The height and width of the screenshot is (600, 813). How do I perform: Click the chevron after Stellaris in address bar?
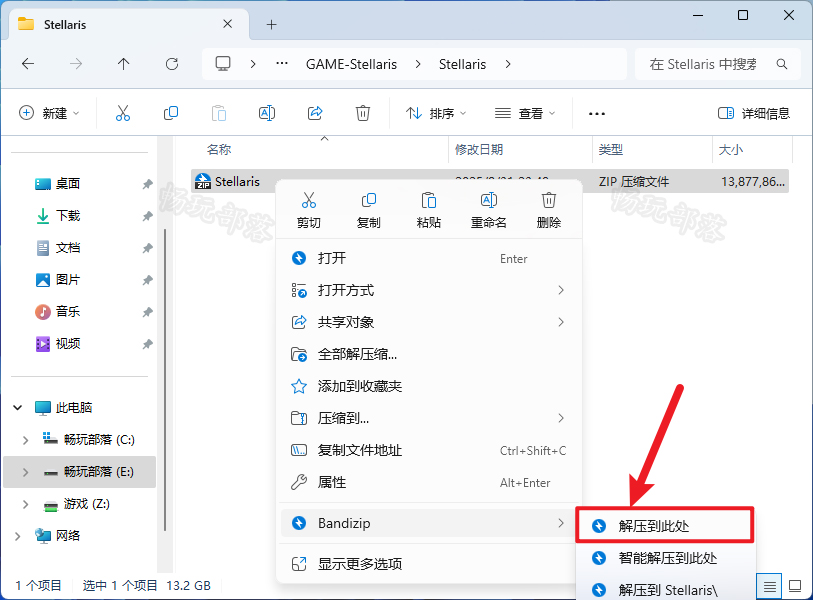coord(508,64)
